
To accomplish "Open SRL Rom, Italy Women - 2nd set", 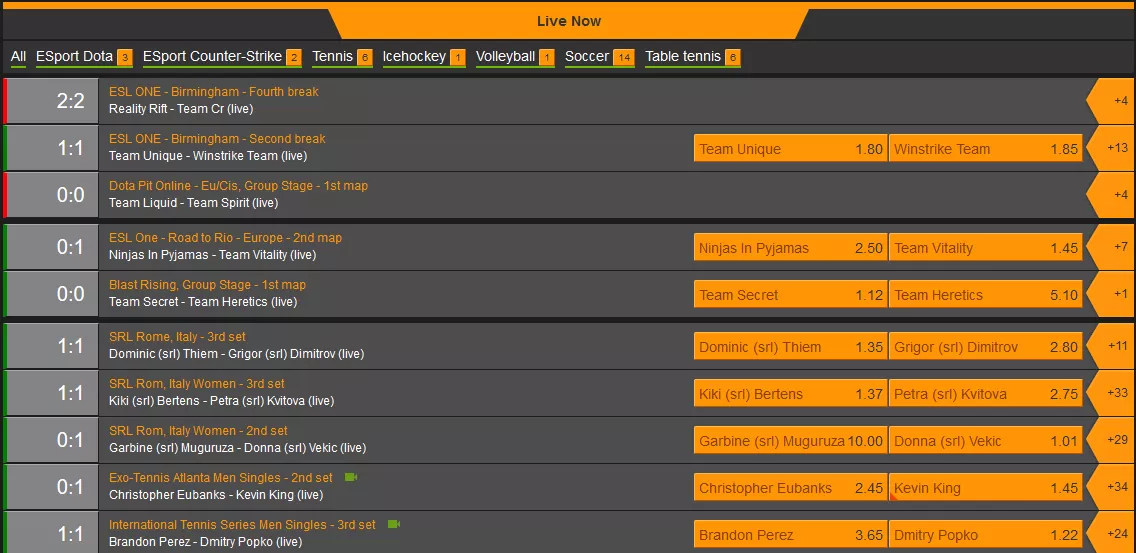I will (x=198, y=431).
